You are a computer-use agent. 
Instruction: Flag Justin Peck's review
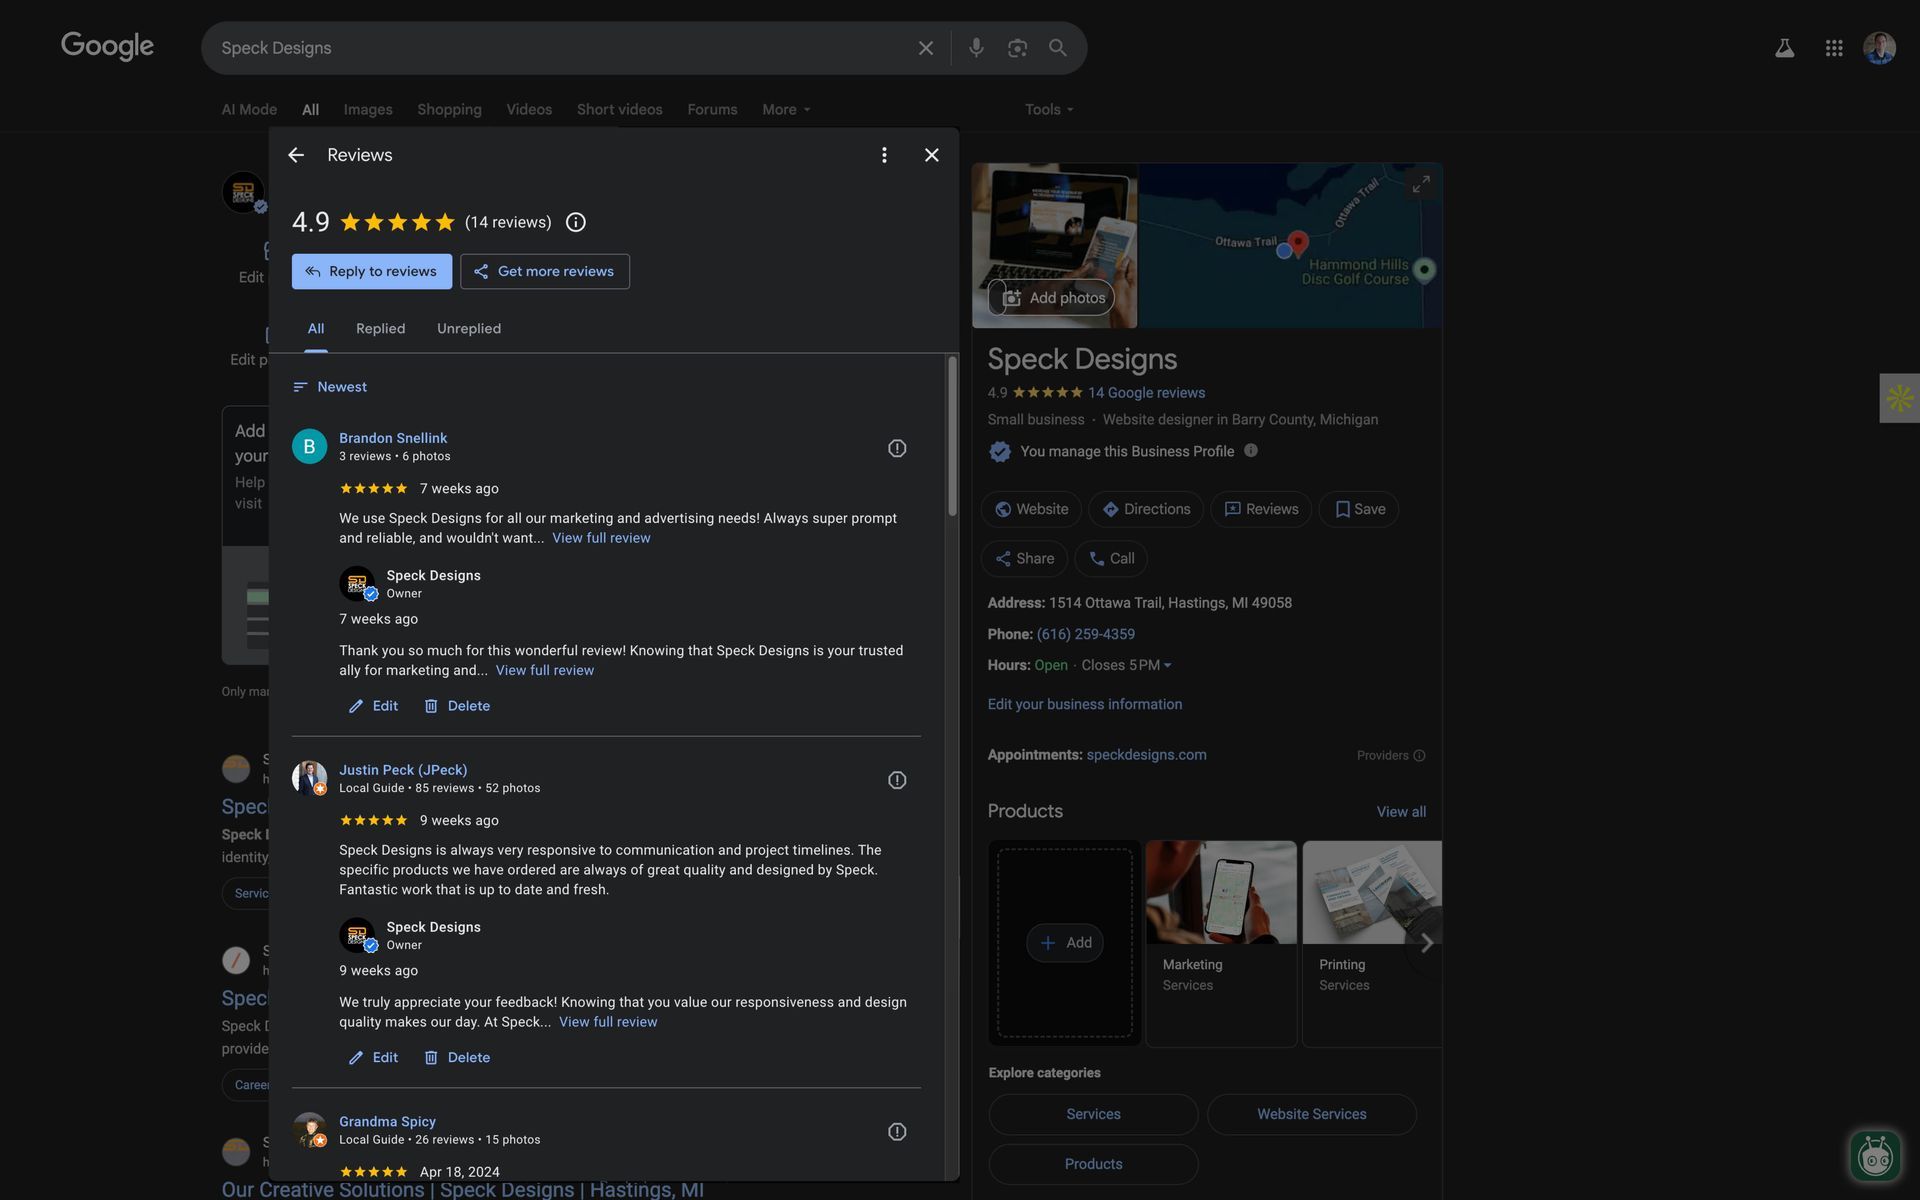[x=897, y=780]
